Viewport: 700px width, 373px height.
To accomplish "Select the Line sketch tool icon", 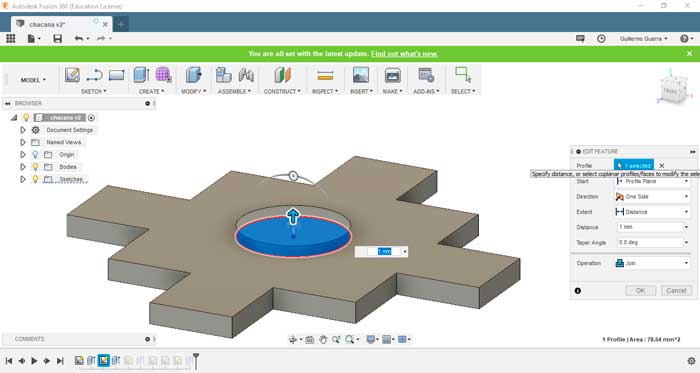I will pos(94,75).
